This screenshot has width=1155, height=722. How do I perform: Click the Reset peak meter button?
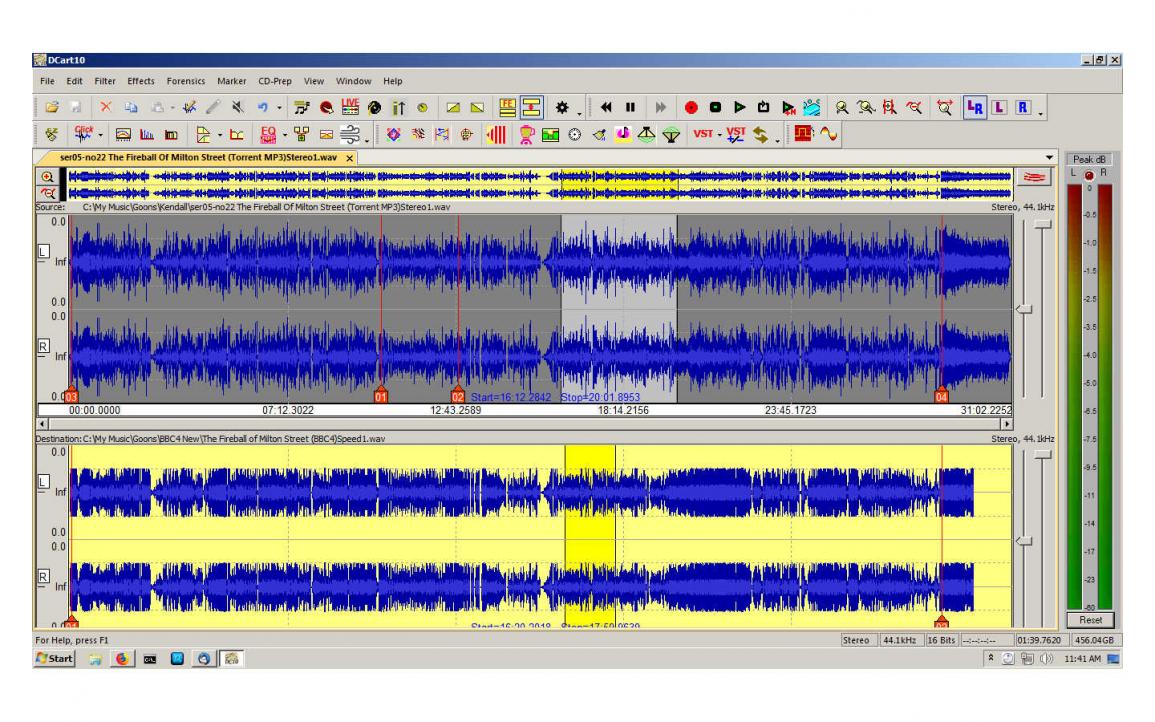[x=1090, y=620]
